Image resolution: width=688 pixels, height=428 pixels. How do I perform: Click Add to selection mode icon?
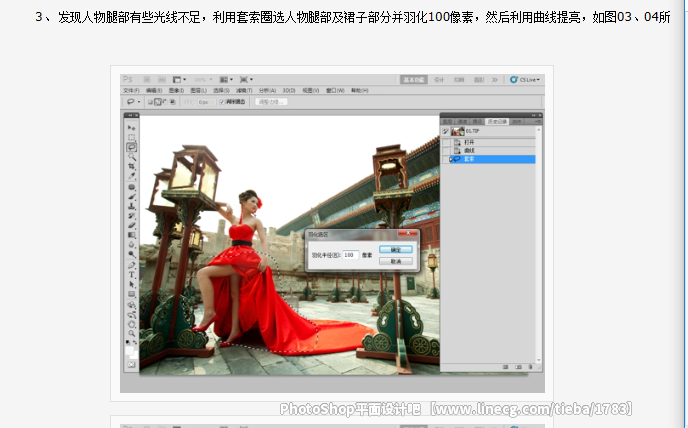158,102
